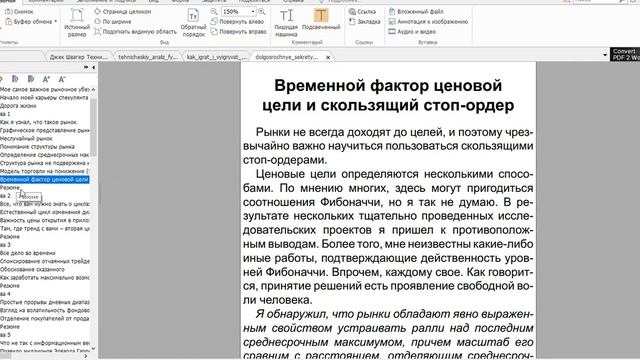Open bookmark Взгляд на волатильность фондового
This screenshot has width=640, height=360.
(44, 311)
